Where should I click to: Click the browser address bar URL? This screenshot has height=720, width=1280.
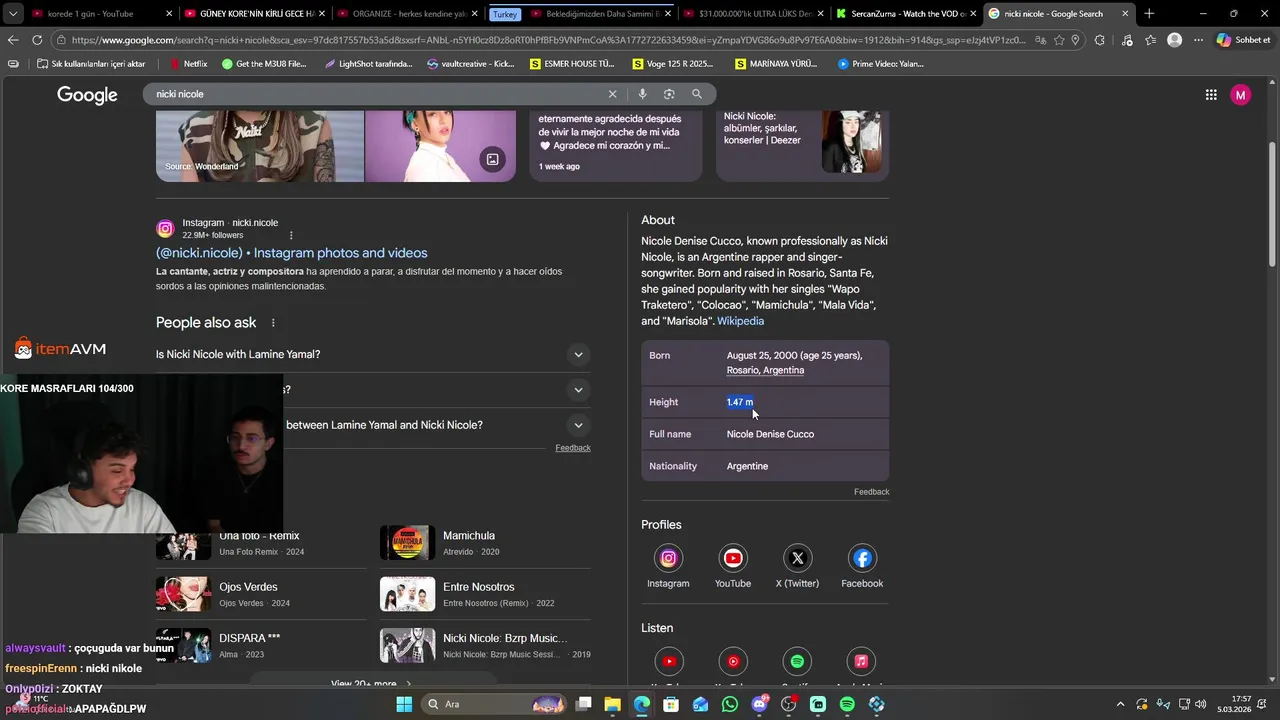[x=548, y=40]
